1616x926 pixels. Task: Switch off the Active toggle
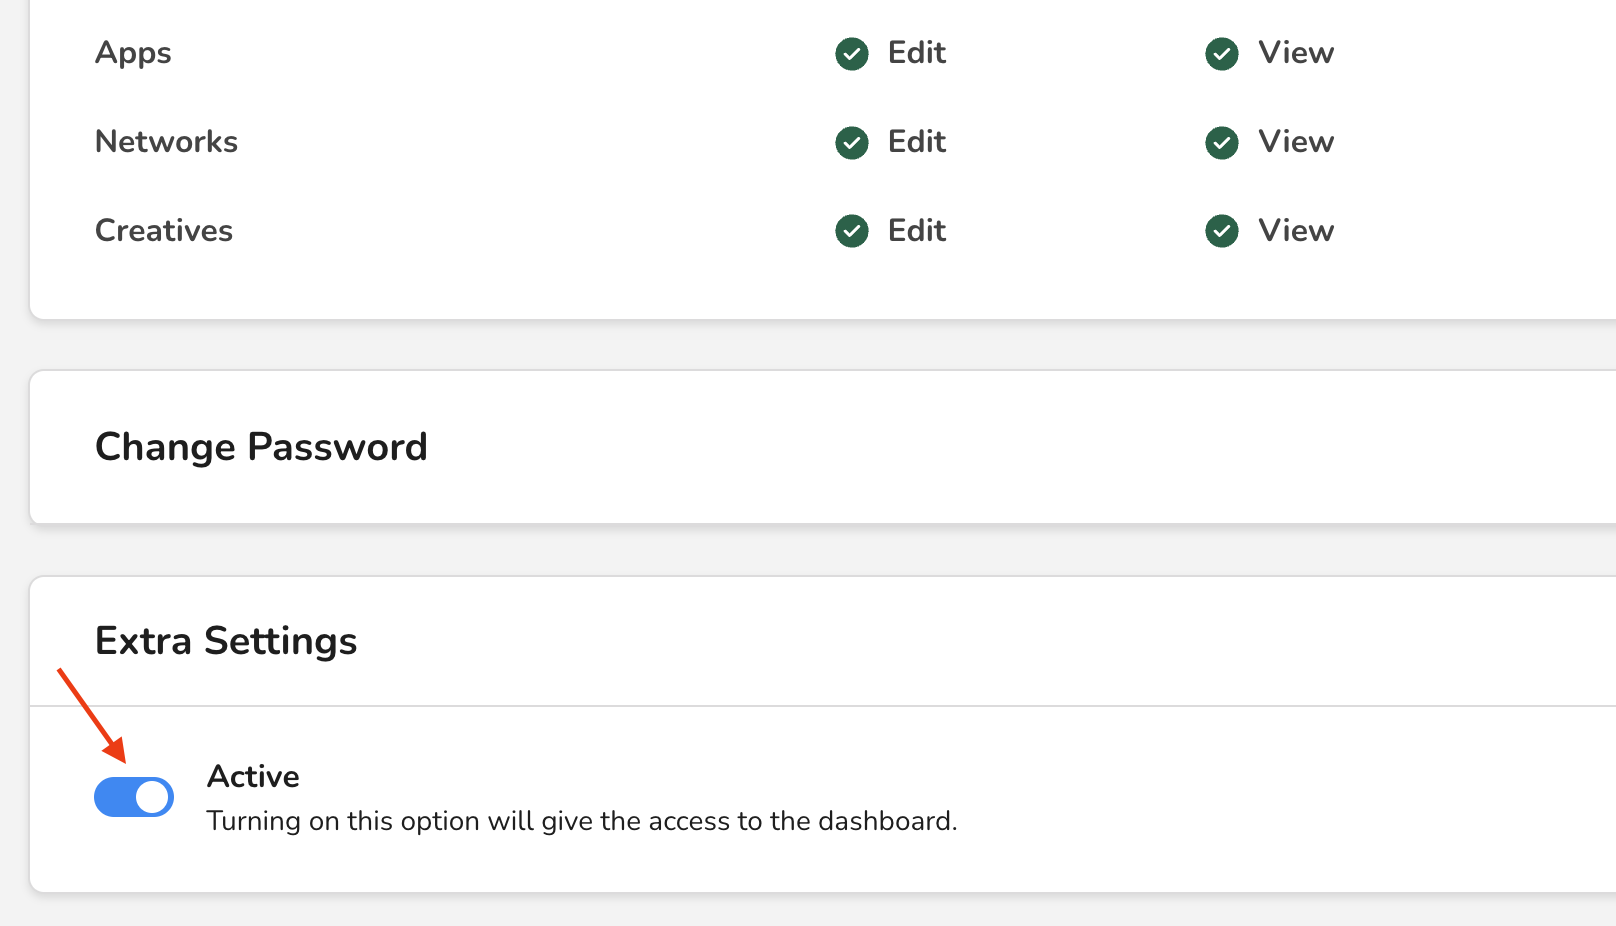pyautogui.click(x=134, y=797)
